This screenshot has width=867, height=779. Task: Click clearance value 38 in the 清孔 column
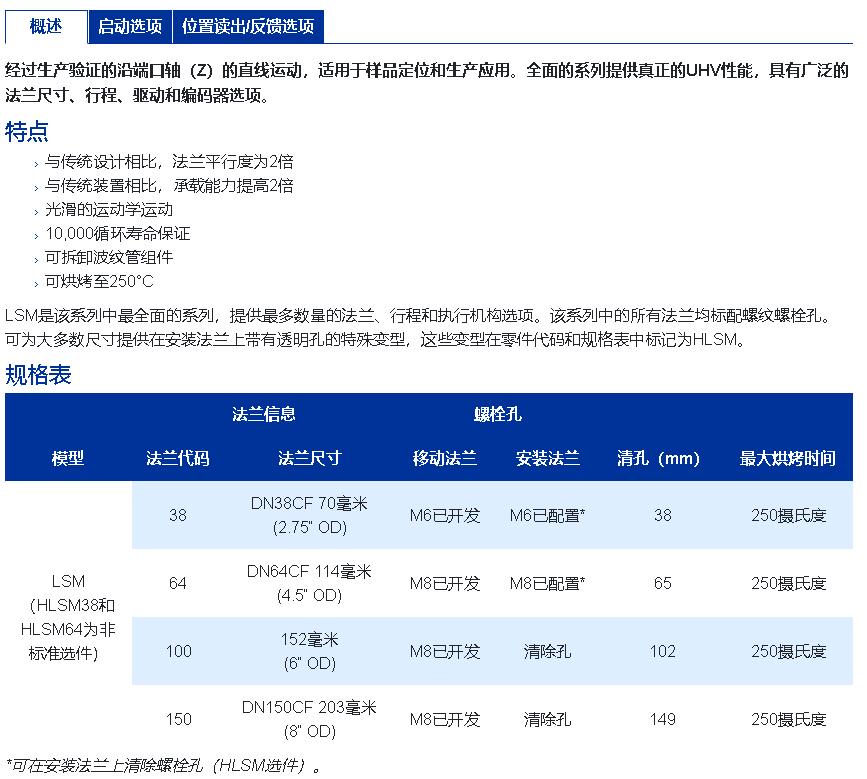(x=662, y=515)
